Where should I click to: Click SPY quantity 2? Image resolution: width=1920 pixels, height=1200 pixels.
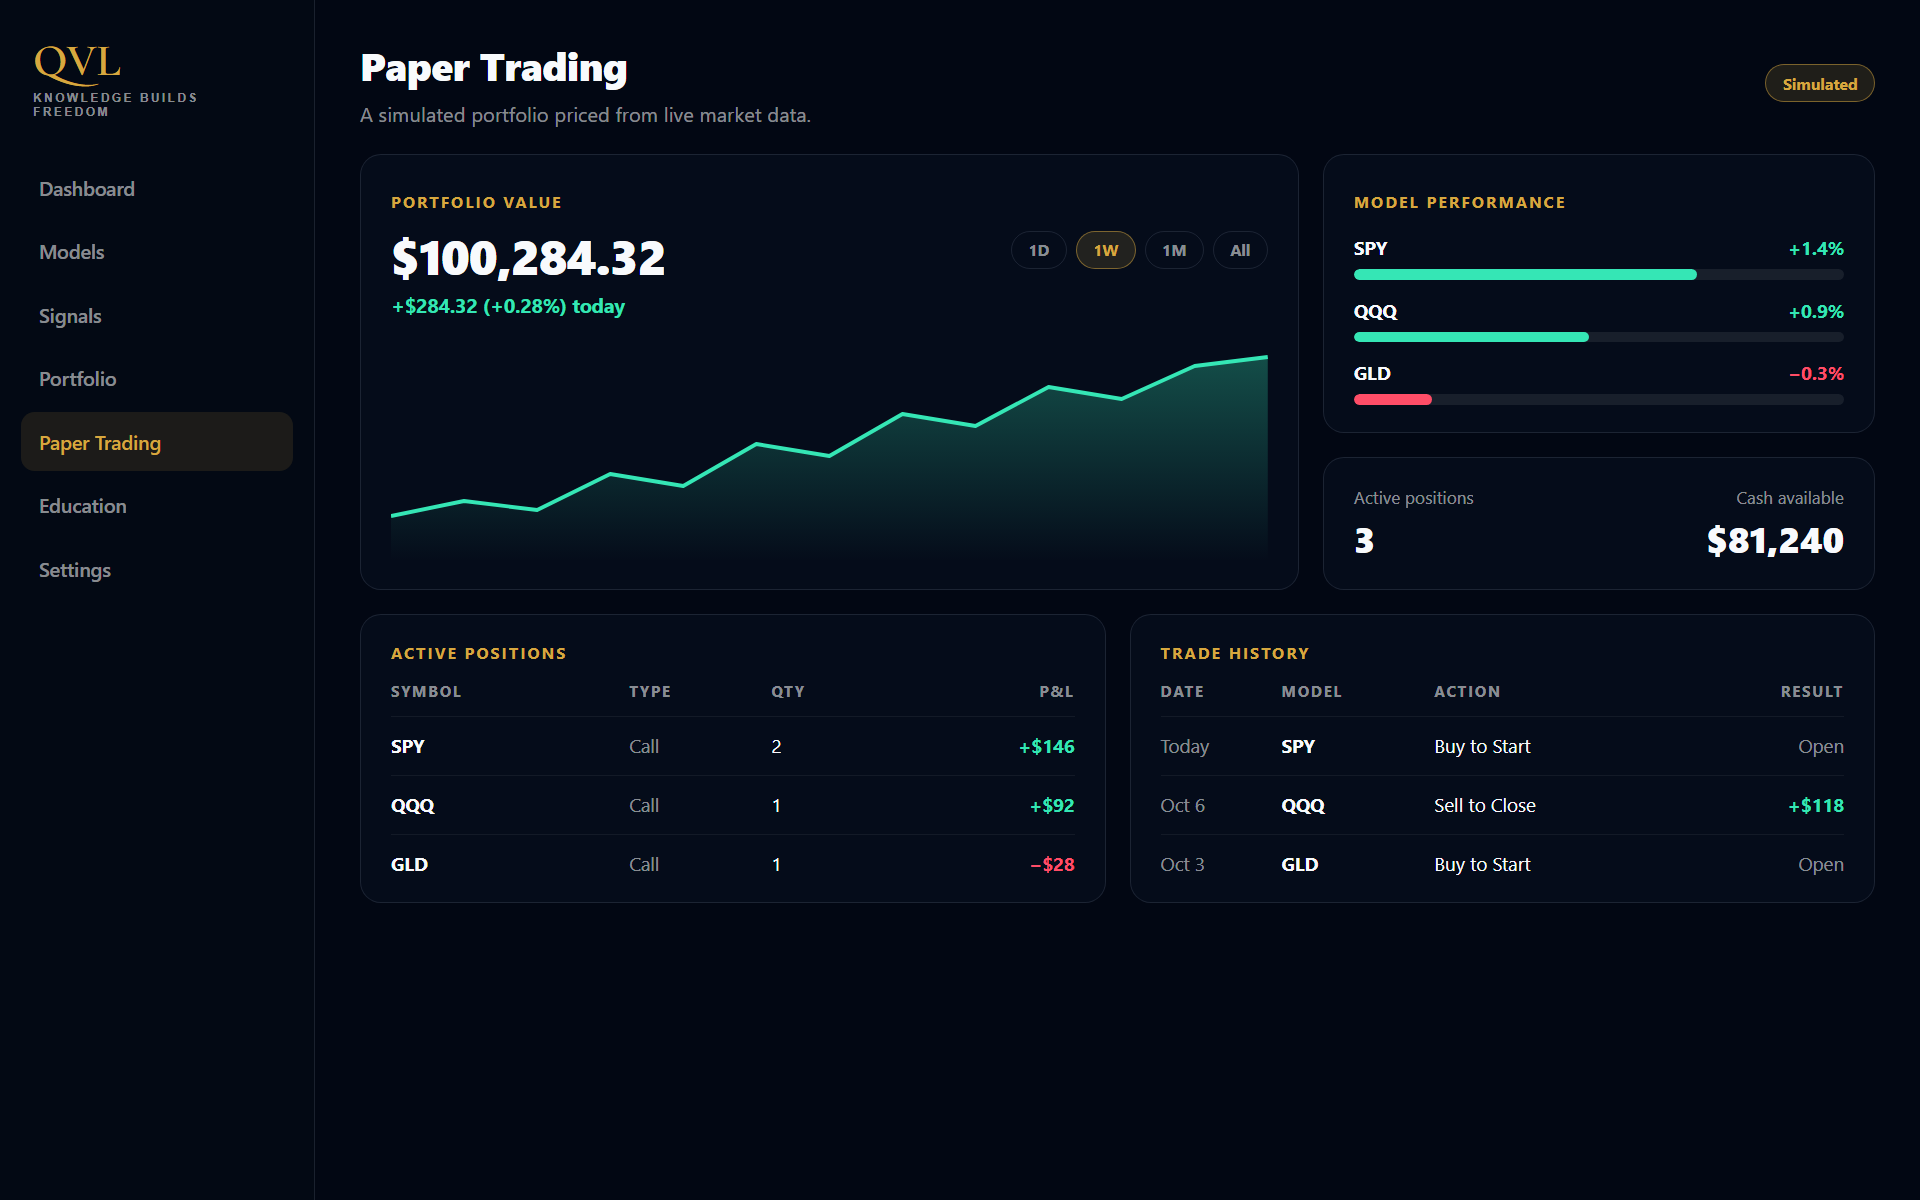tap(776, 746)
